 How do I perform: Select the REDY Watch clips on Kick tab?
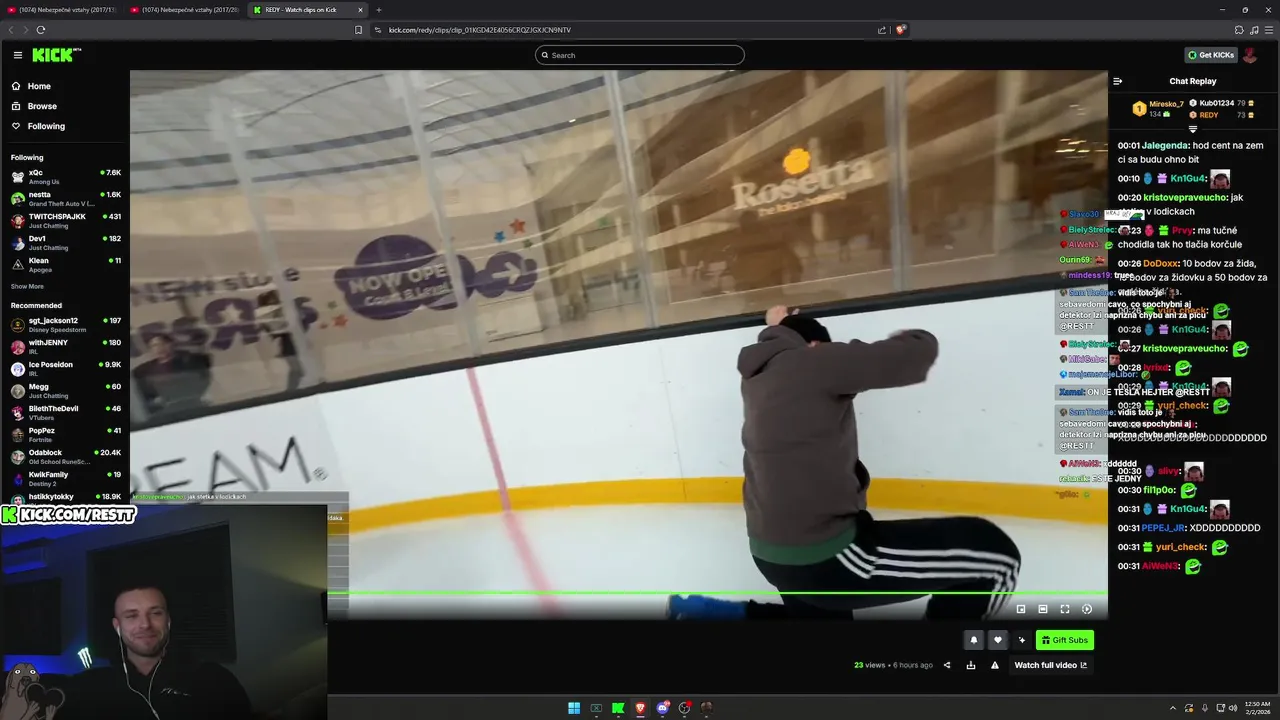(307, 10)
